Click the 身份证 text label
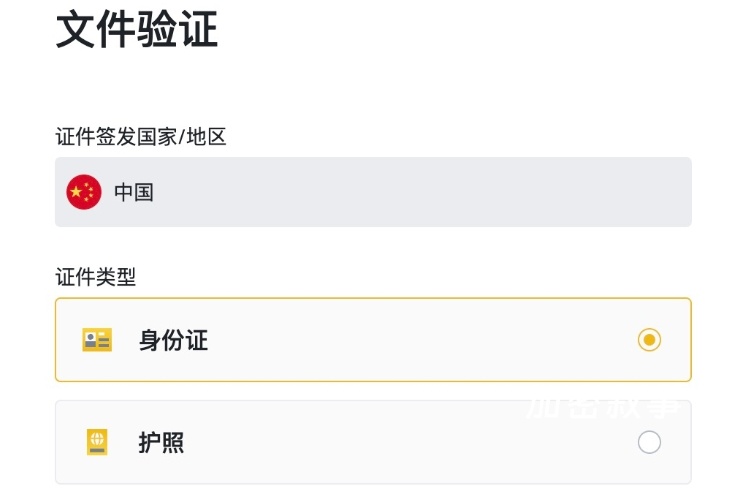The height and width of the screenshot is (502, 731). 173,340
